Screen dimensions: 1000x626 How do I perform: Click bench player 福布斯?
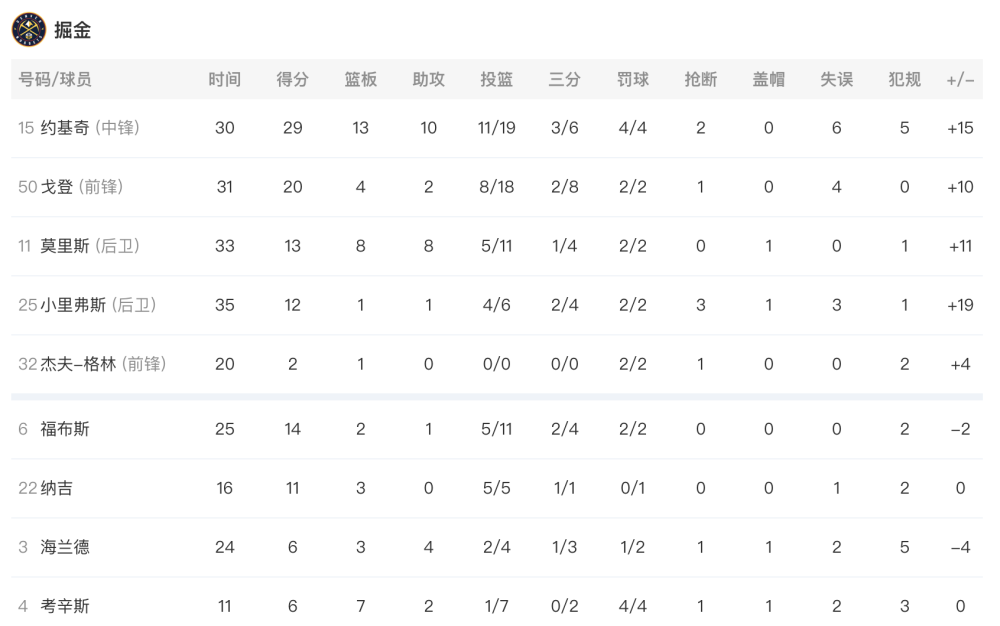(65, 429)
